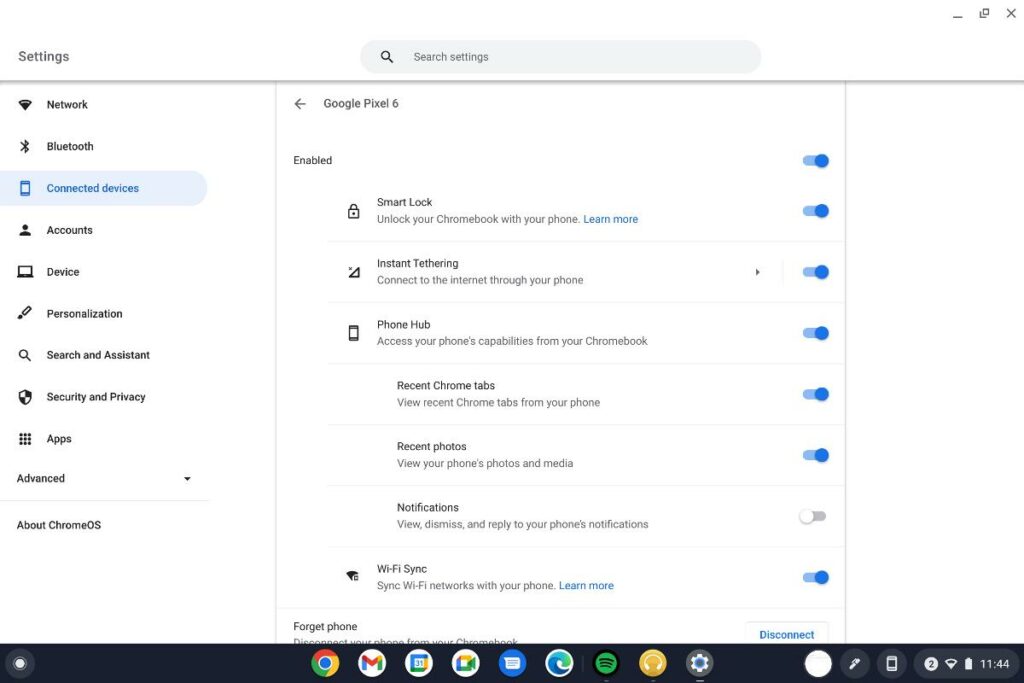Select Connected devices in the sidebar

[x=93, y=187]
